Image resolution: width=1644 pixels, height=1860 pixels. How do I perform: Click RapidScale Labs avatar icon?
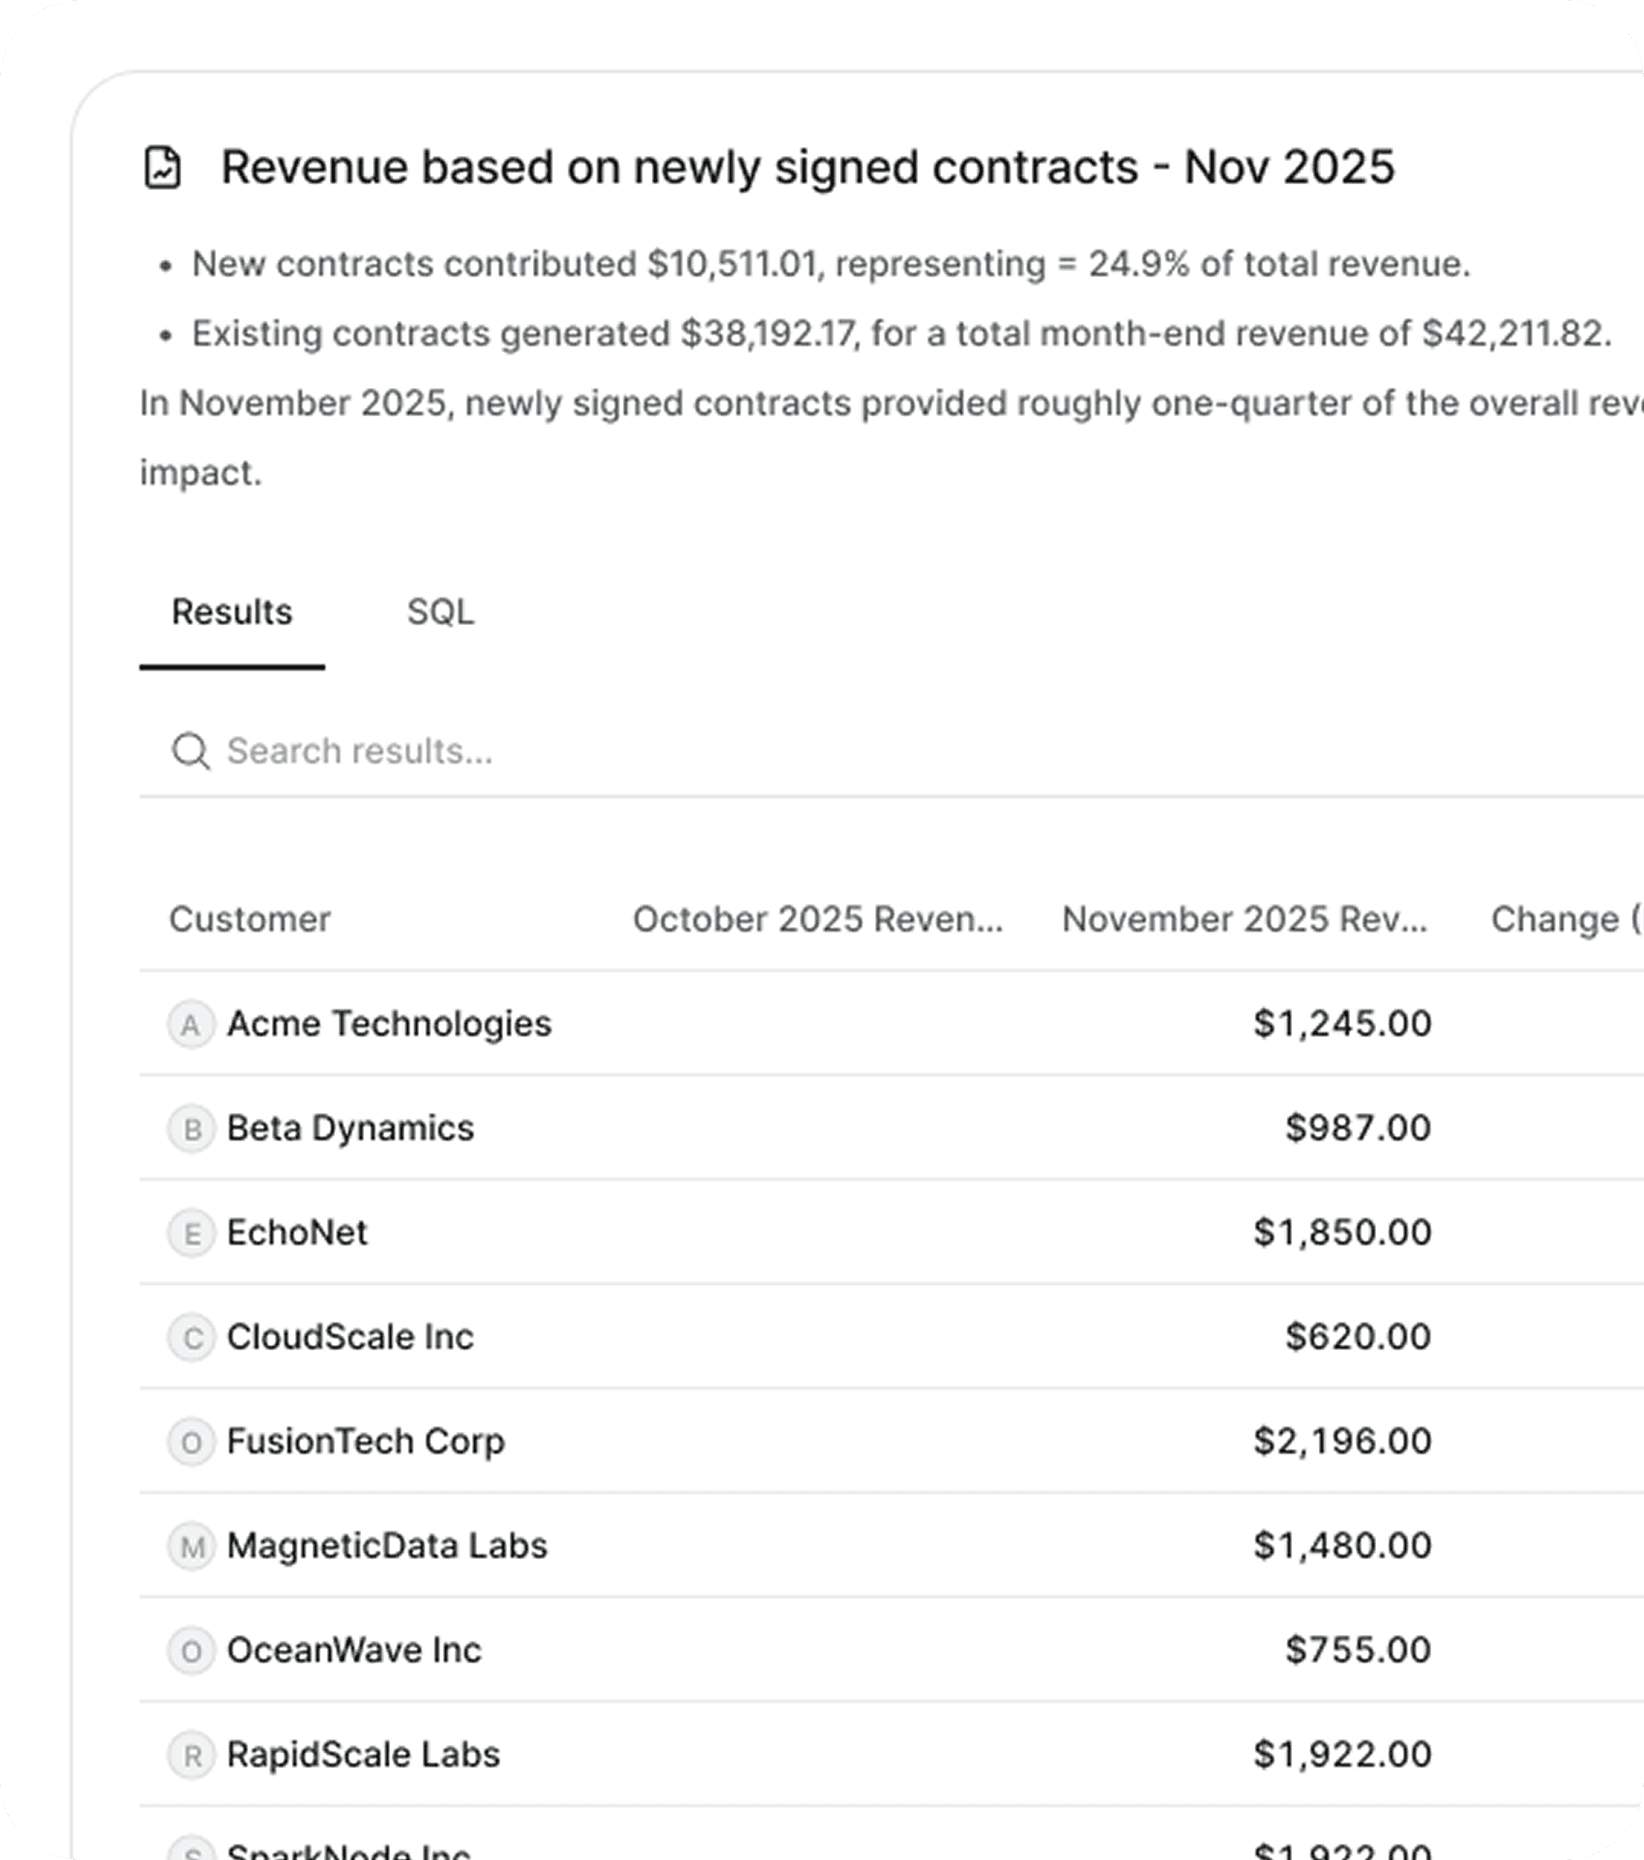pyautogui.click(x=191, y=1756)
